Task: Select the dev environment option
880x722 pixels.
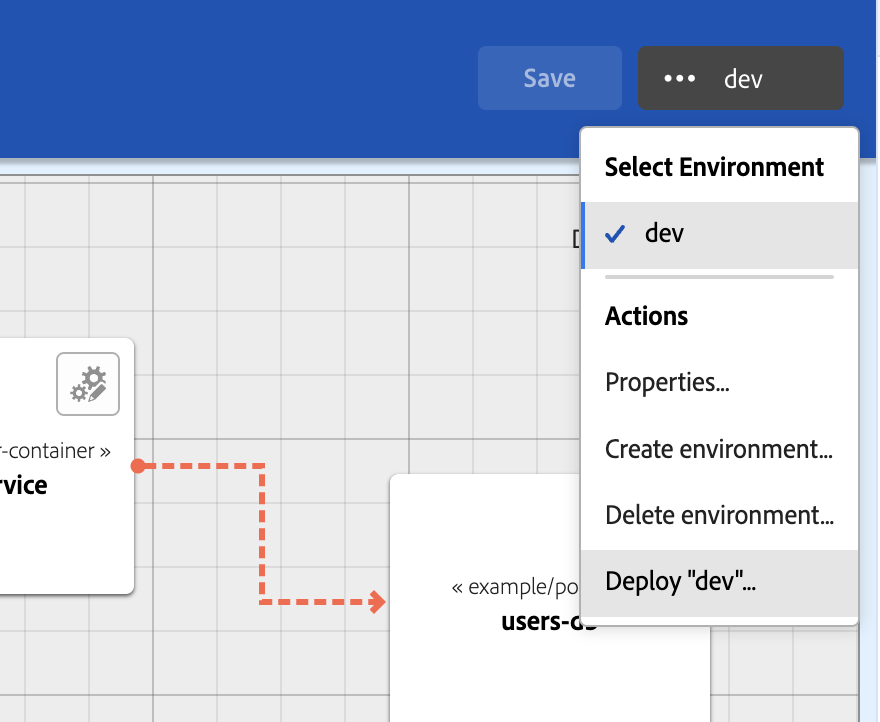Action: (719, 235)
